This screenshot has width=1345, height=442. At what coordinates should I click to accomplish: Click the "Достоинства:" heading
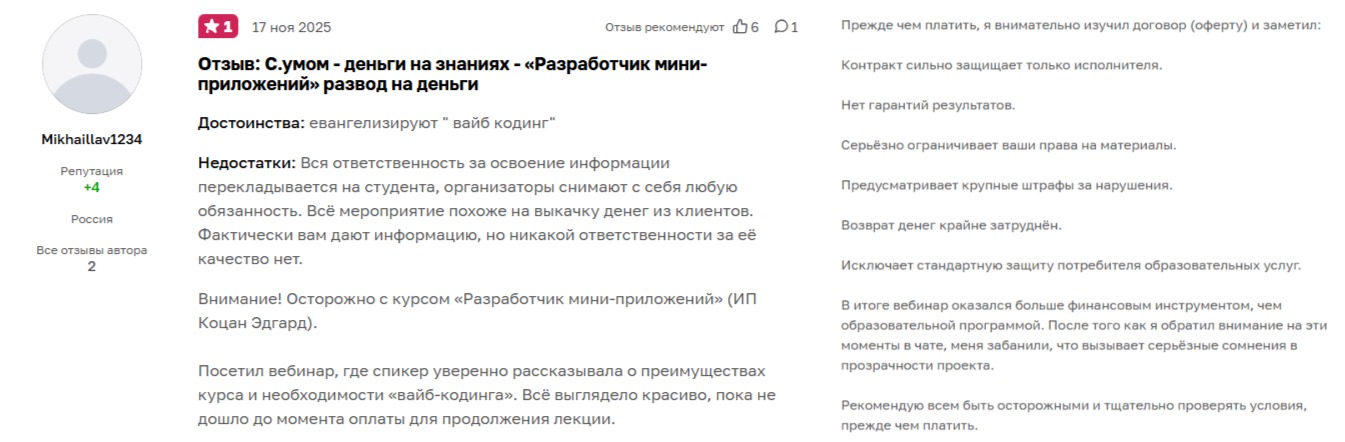tap(251, 123)
